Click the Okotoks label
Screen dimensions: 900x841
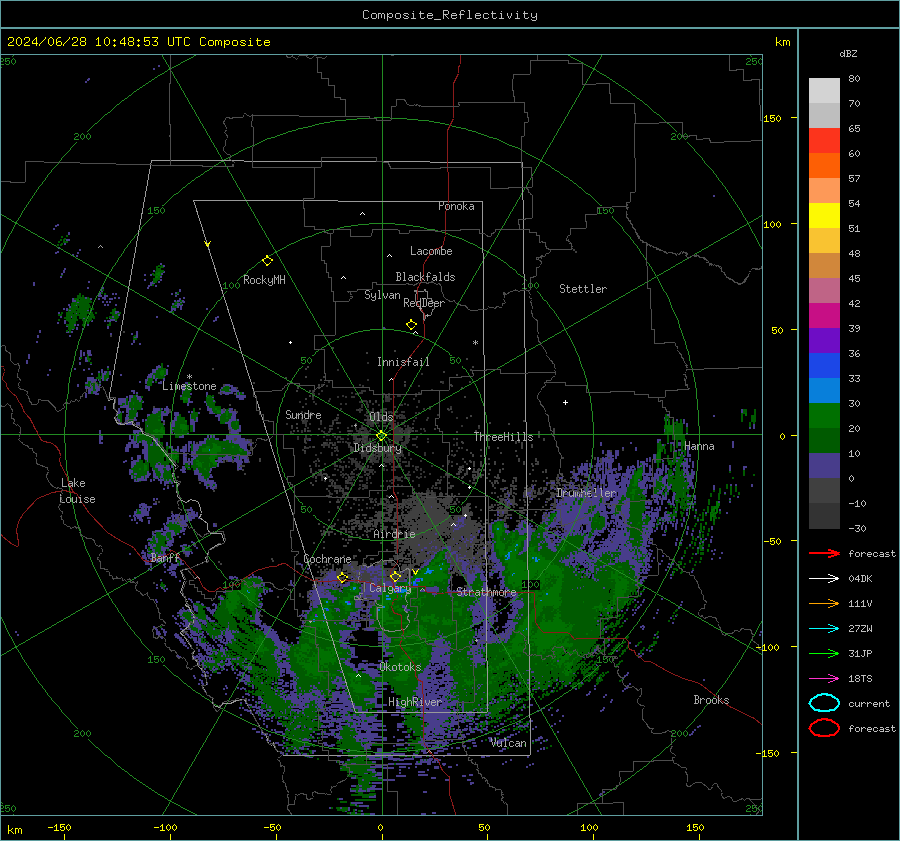click(x=400, y=667)
